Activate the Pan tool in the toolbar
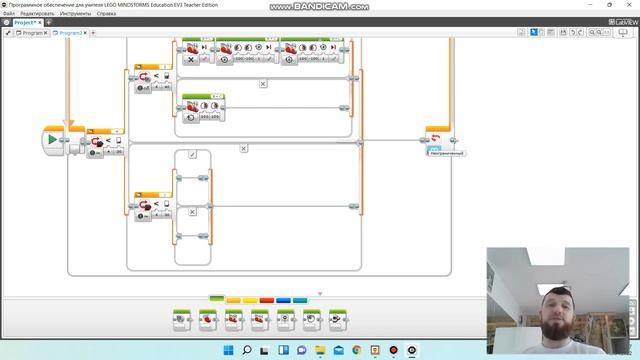640x360 pixels. tap(542, 32)
